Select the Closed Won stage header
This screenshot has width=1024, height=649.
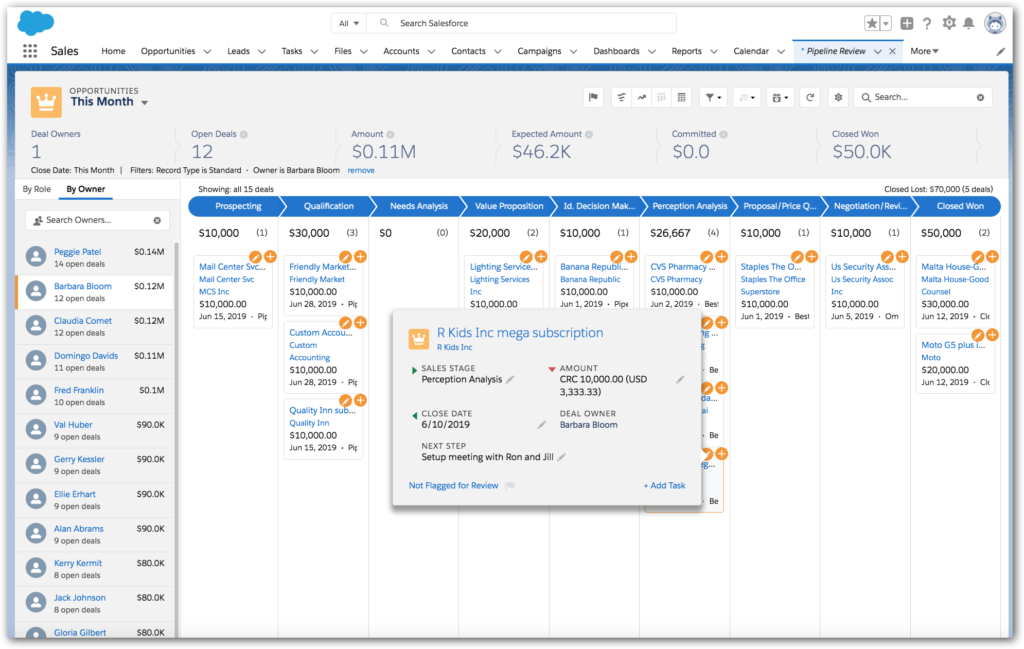pyautogui.click(x=959, y=206)
